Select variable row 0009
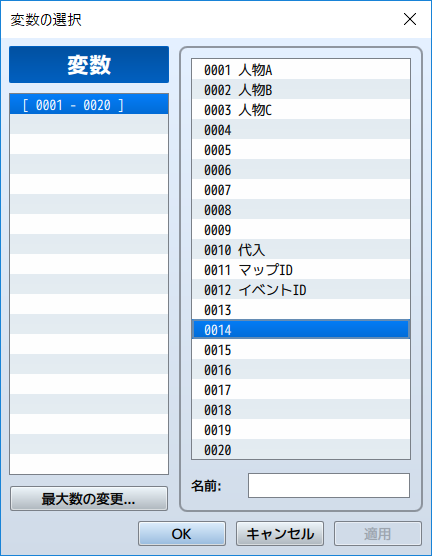 tap(301, 229)
